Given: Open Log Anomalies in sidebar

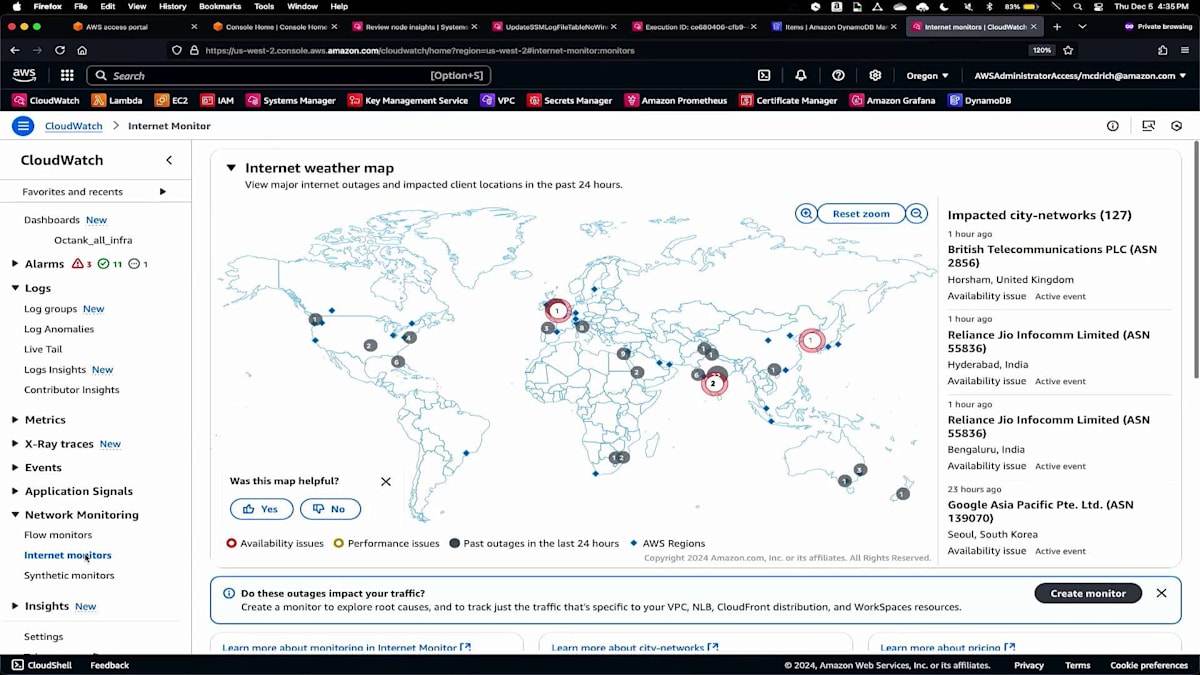Looking at the screenshot, I should pyautogui.click(x=59, y=329).
